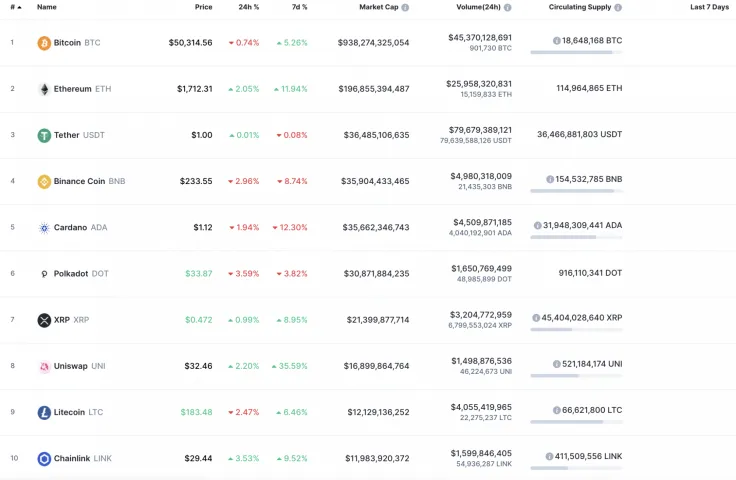Click Bitcoin's market cap value
Viewport: 736px width, 480px height.
(x=373, y=43)
